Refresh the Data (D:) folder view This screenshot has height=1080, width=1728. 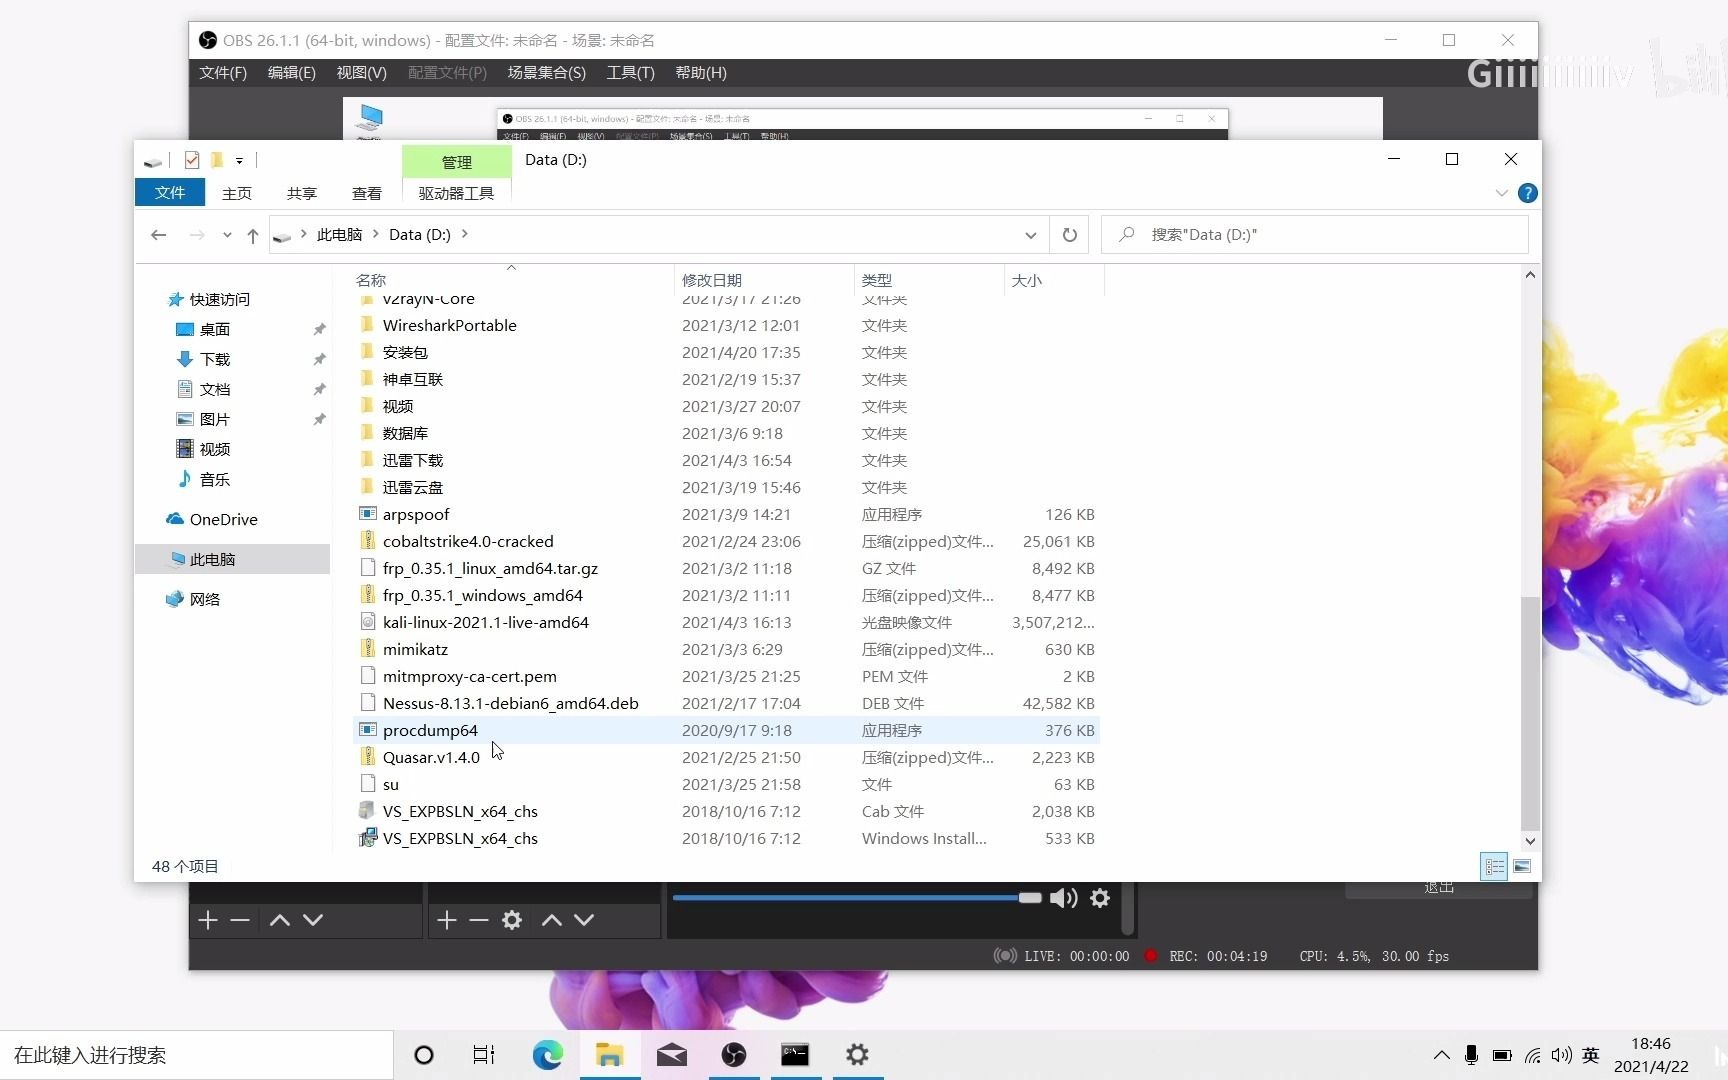(x=1070, y=235)
